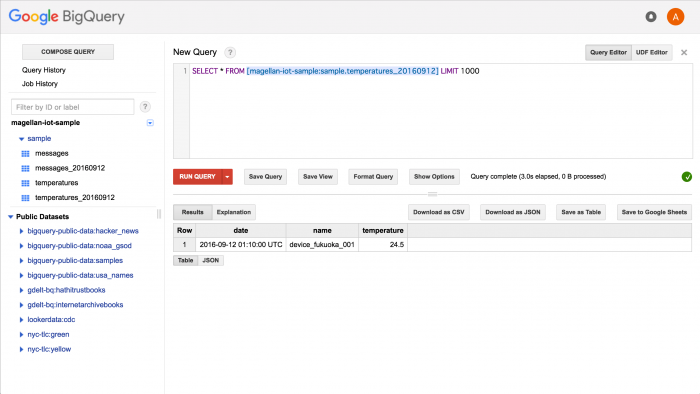This screenshot has width=700, height=394.
Task: Switch to the Query Editor tab
Action: (608, 52)
